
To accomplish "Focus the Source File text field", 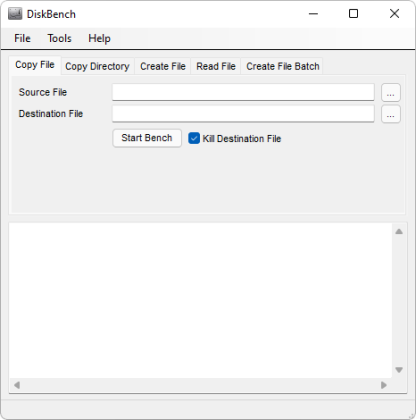I will coord(243,92).
